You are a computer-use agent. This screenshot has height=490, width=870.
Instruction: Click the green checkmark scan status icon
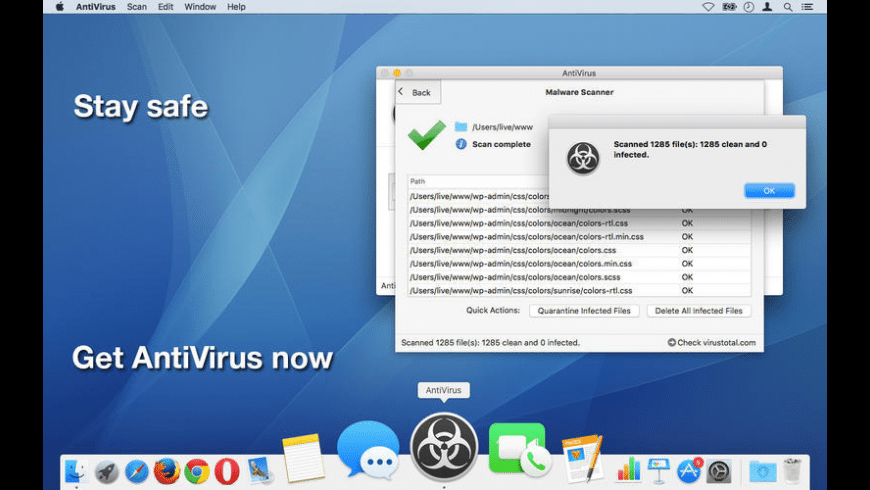pos(427,135)
